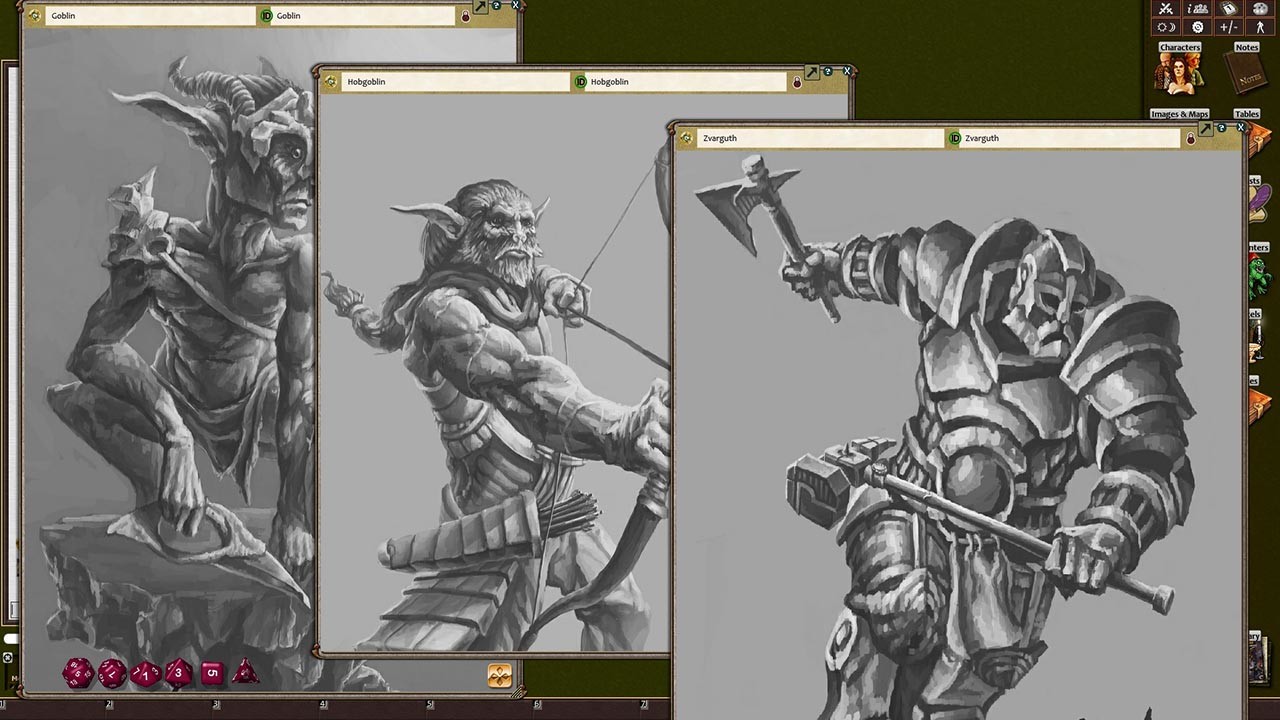Toggle the padlock on the Goblin window
Viewport: 1280px width, 720px height.
click(x=464, y=16)
